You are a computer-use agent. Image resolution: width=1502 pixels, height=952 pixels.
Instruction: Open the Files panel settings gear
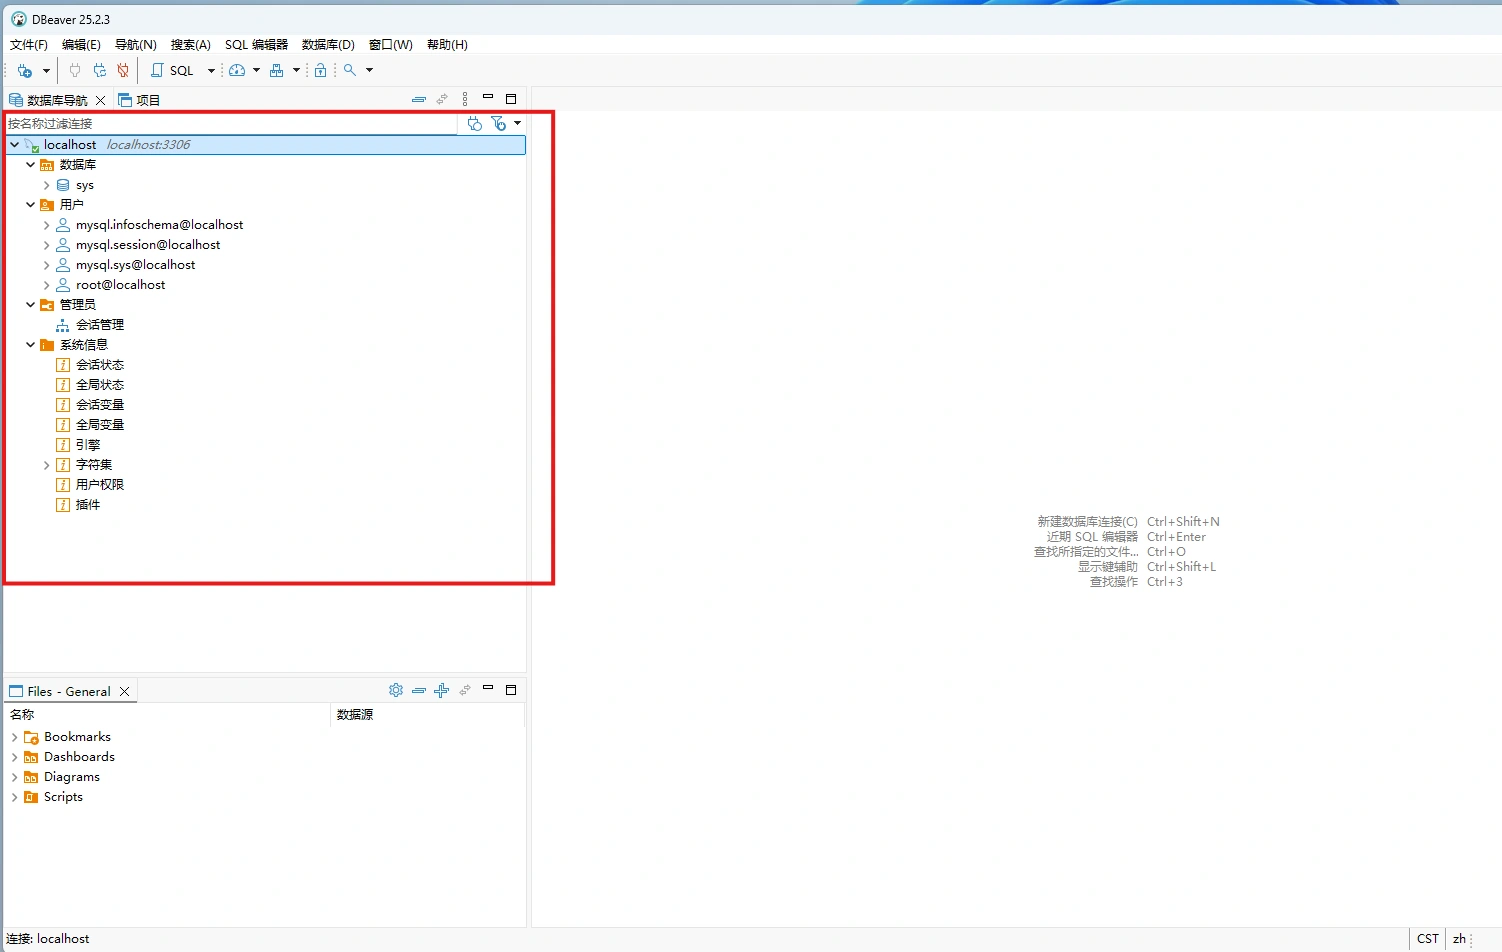(x=396, y=690)
